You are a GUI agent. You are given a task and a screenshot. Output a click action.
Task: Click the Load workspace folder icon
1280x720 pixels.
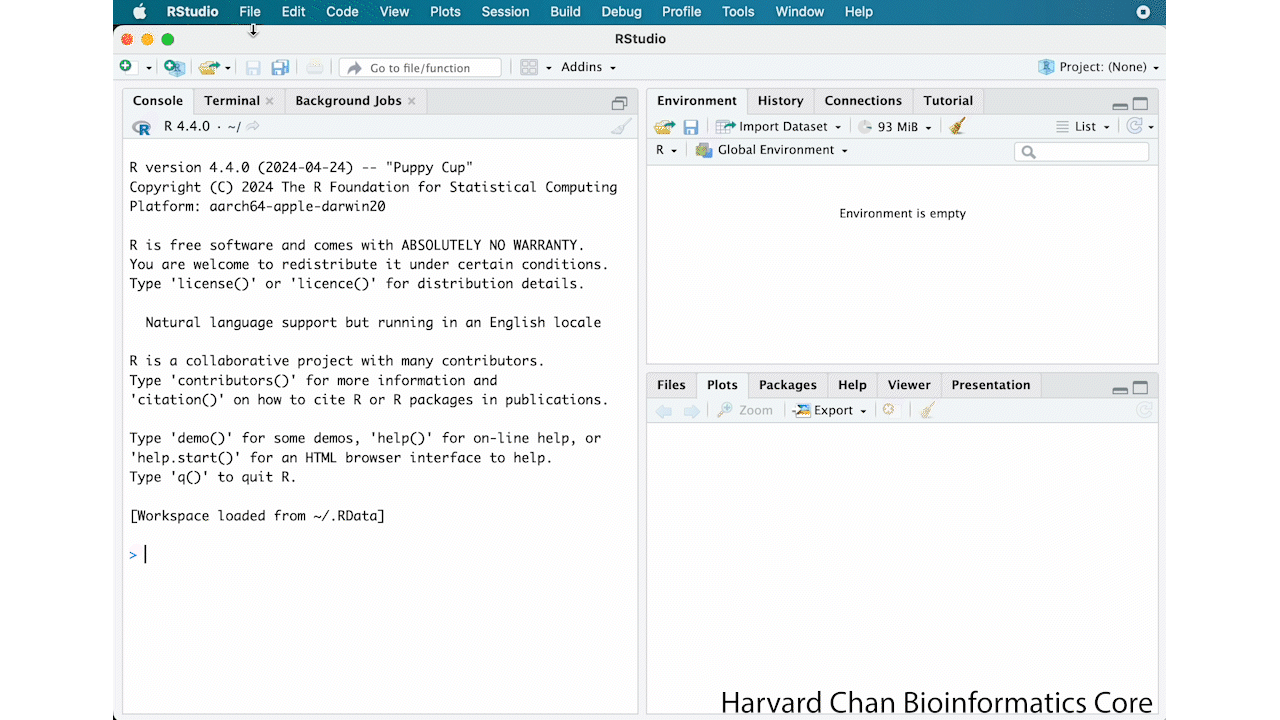tap(665, 127)
